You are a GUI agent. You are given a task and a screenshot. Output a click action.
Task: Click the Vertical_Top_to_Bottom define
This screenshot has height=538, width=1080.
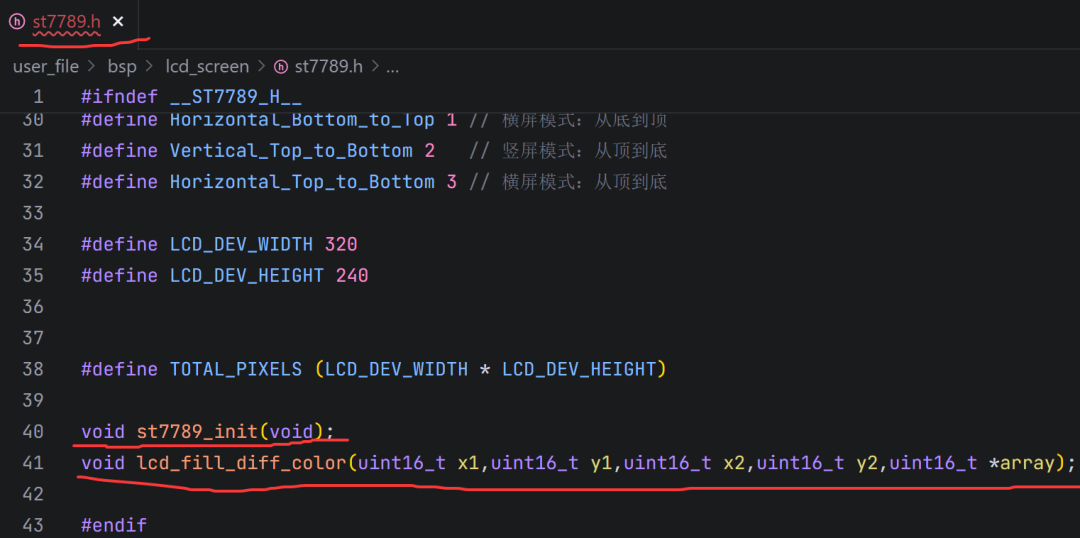tap(291, 150)
